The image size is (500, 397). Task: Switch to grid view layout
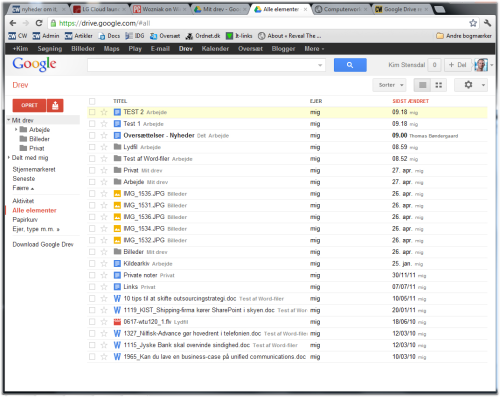click(x=439, y=85)
